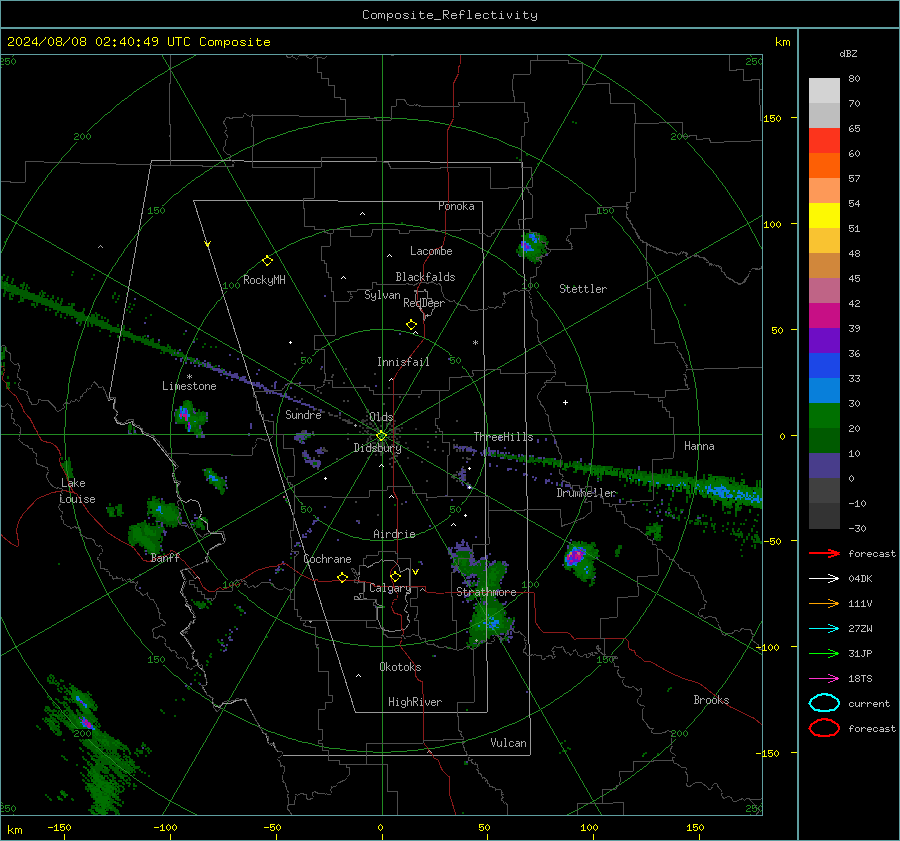Select the 0 dBZ purple color swatch
The height and width of the screenshot is (841, 900).
pyautogui.click(x=824, y=466)
